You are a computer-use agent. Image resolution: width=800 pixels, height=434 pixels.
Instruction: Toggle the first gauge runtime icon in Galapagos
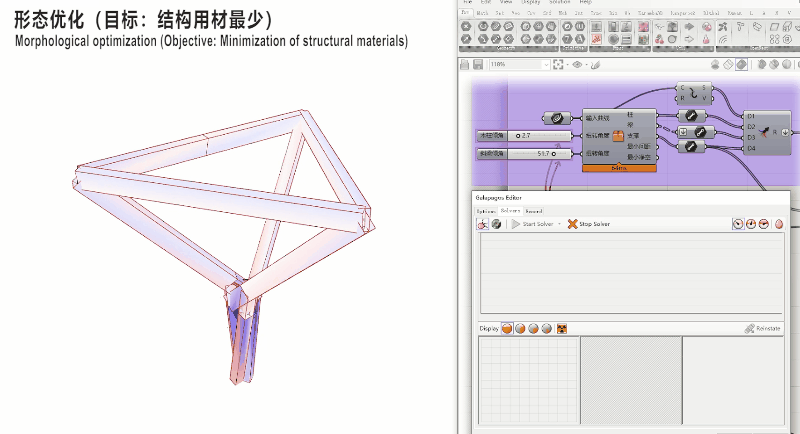click(738, 224)
